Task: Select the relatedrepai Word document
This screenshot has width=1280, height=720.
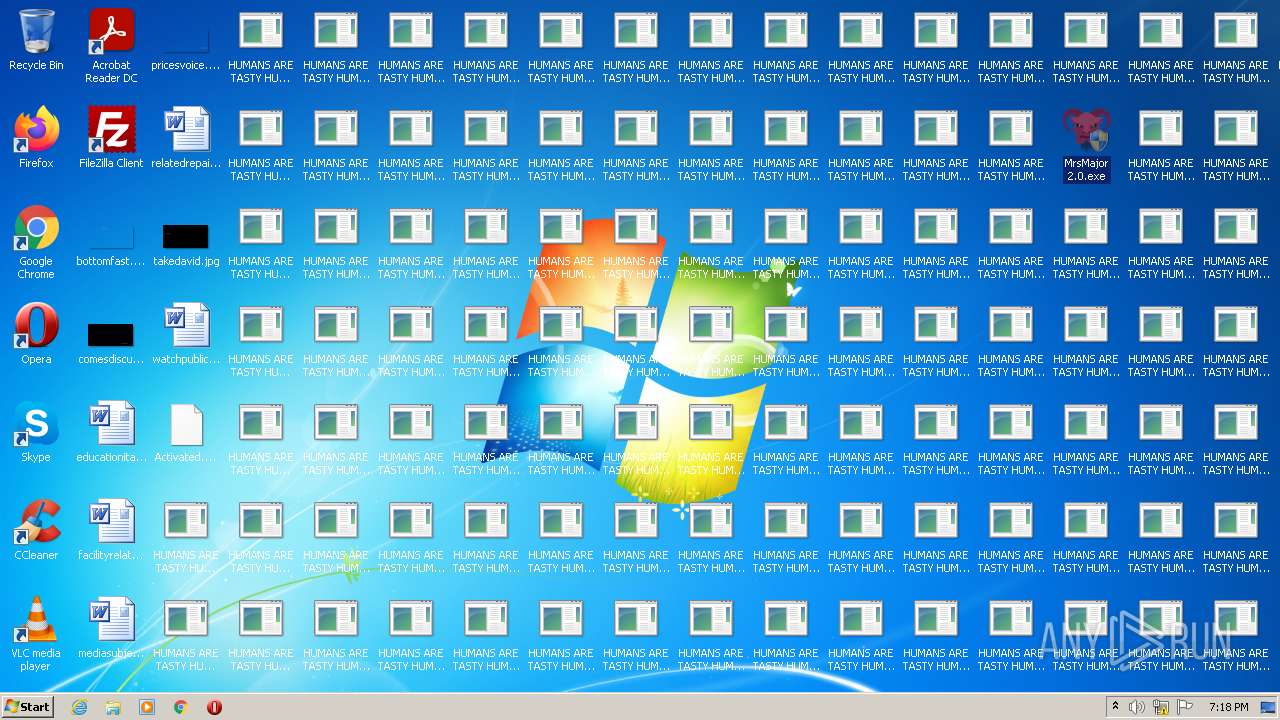Action: point(186,138)
